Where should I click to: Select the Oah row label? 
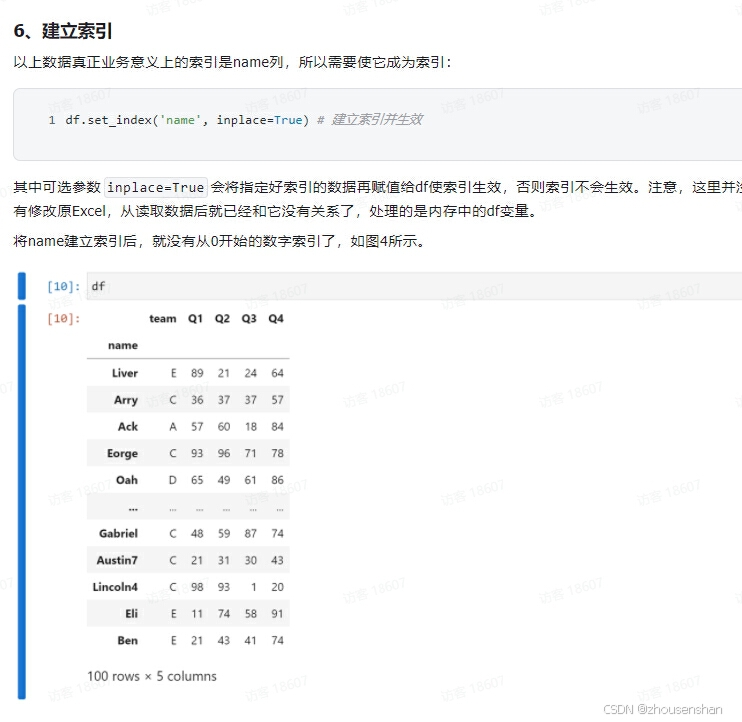click(x=127, y=480)
